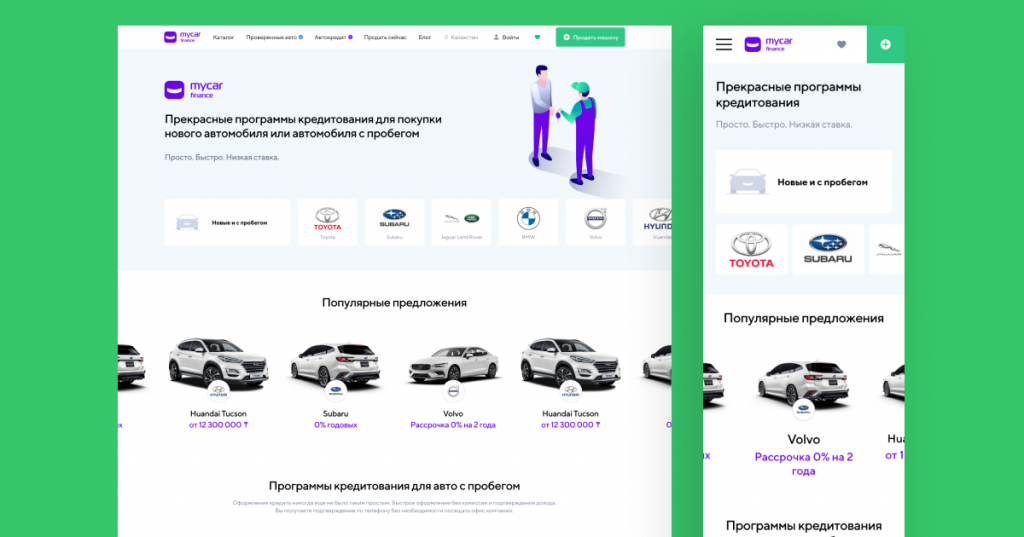Select the mobile Новые и с пробегом card

pyautogui.click(x=803, y=182)
